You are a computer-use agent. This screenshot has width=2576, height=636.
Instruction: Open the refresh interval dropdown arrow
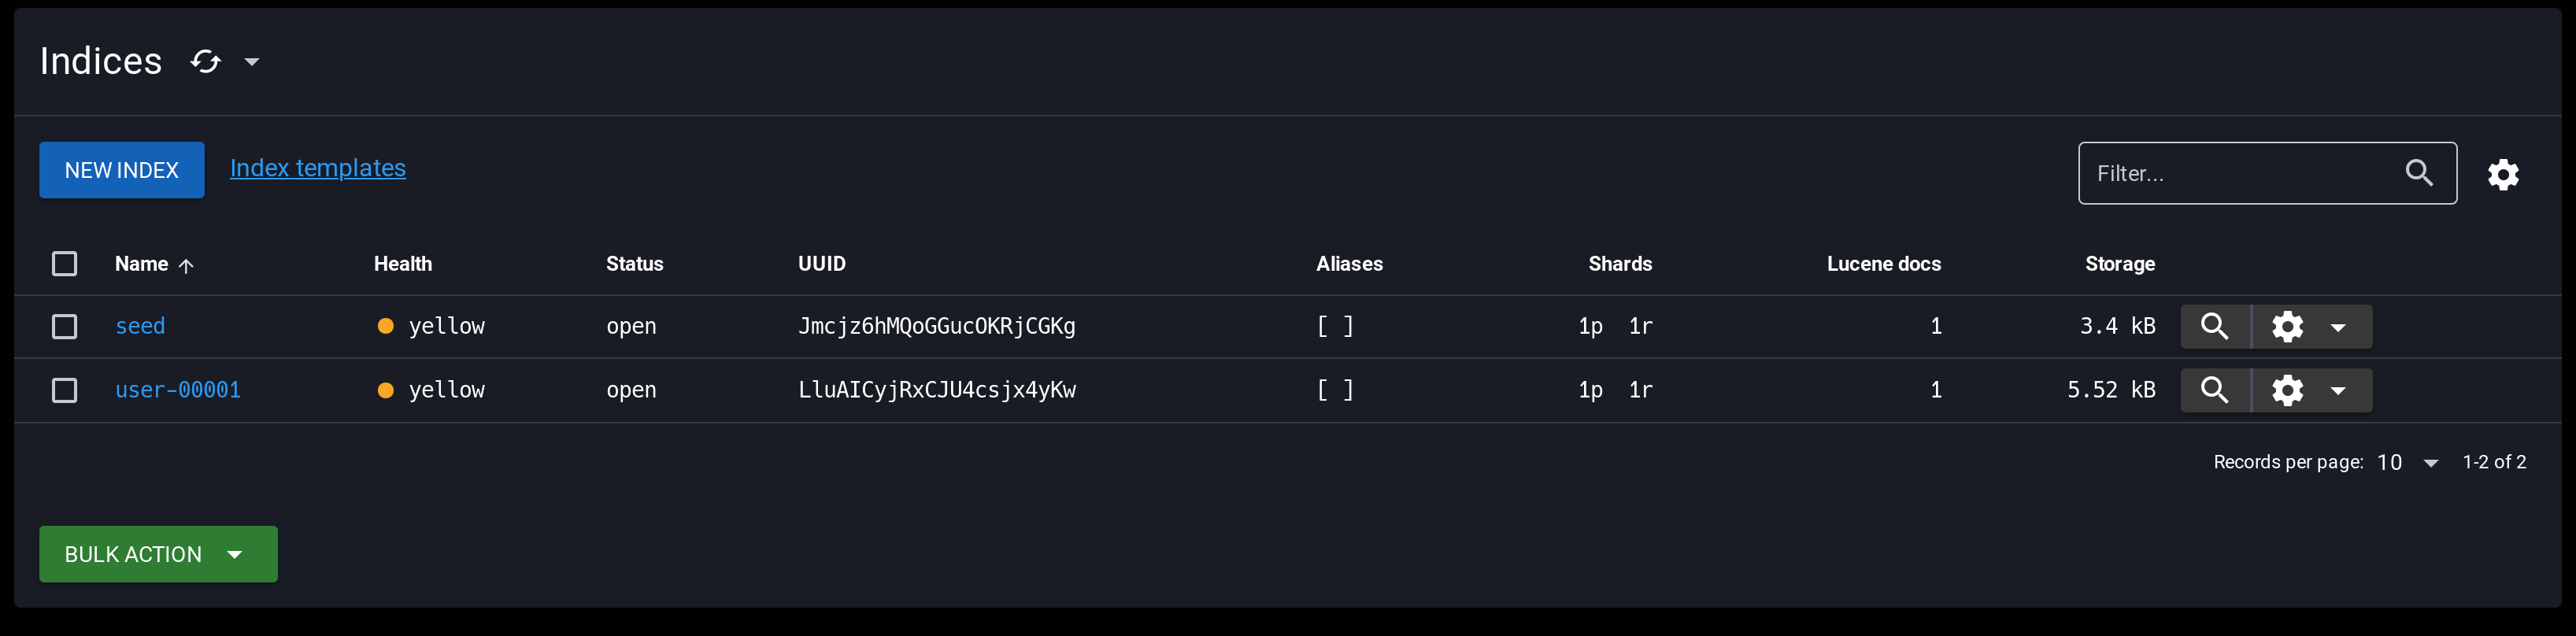pyautogui.click(x=252, y=62)
